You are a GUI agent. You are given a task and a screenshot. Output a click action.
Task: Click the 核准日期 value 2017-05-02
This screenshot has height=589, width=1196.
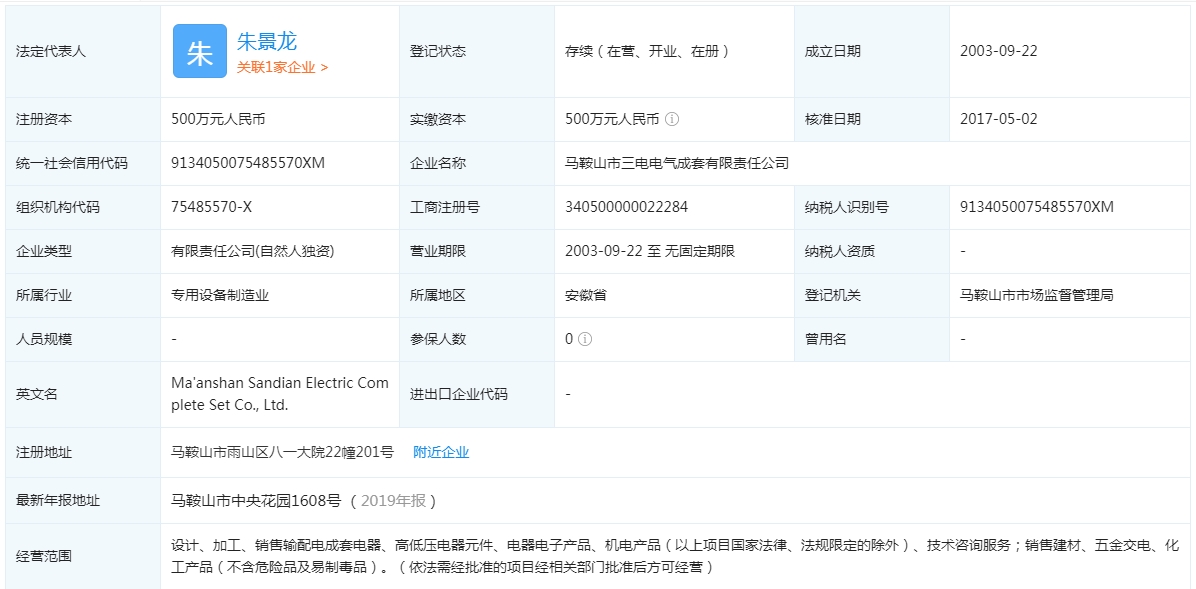[999, 119]
